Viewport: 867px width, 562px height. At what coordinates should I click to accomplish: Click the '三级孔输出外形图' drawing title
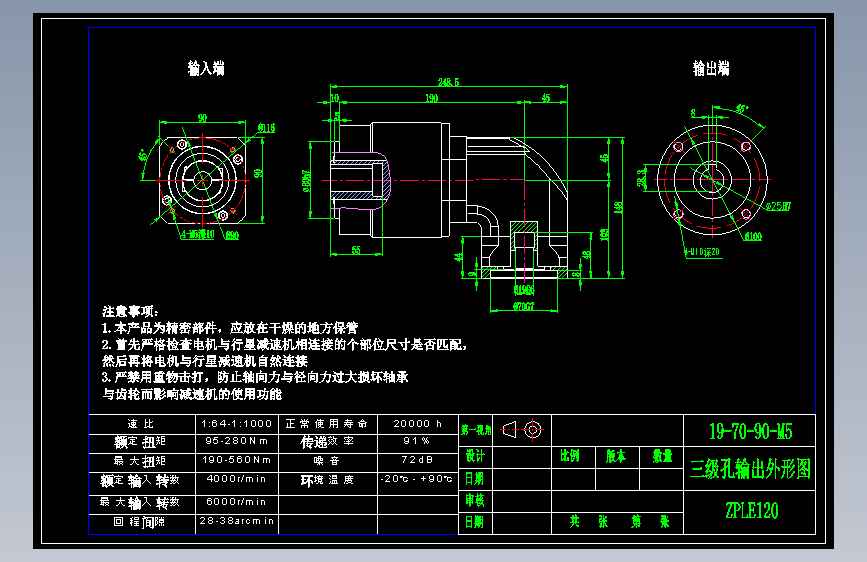pos(750,469)
